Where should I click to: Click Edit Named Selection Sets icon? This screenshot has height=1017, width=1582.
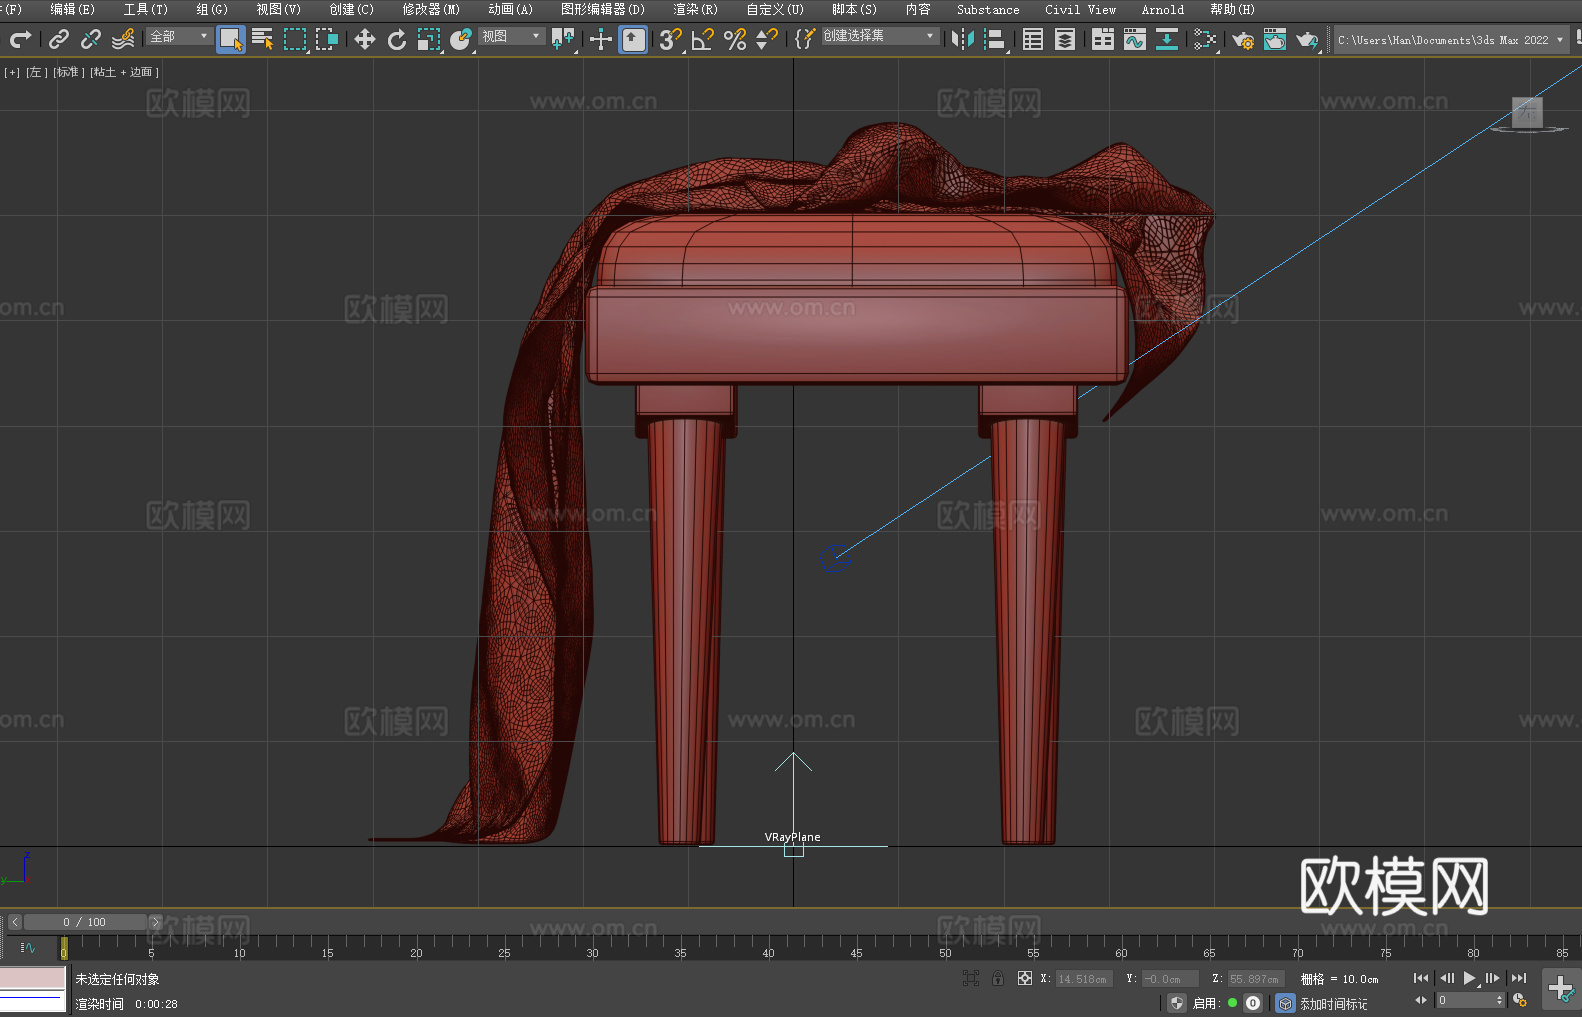tap(805, 39)
